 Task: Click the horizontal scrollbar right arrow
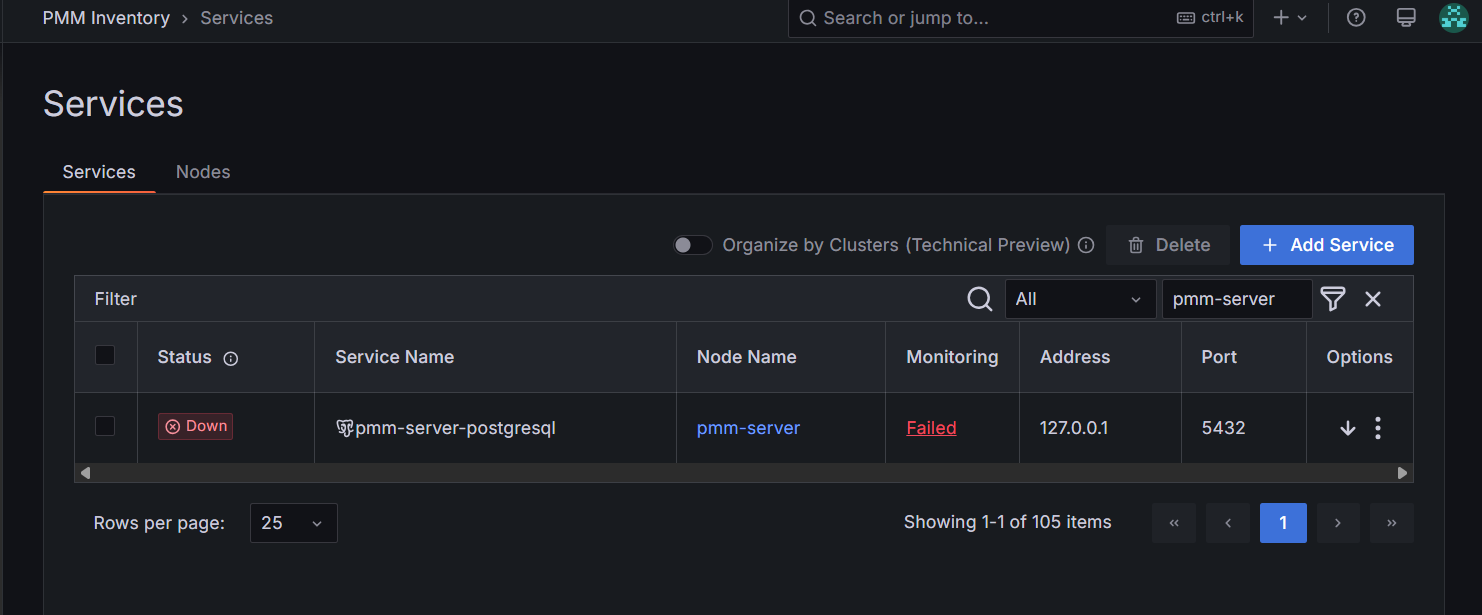(x=1403, y=473)
